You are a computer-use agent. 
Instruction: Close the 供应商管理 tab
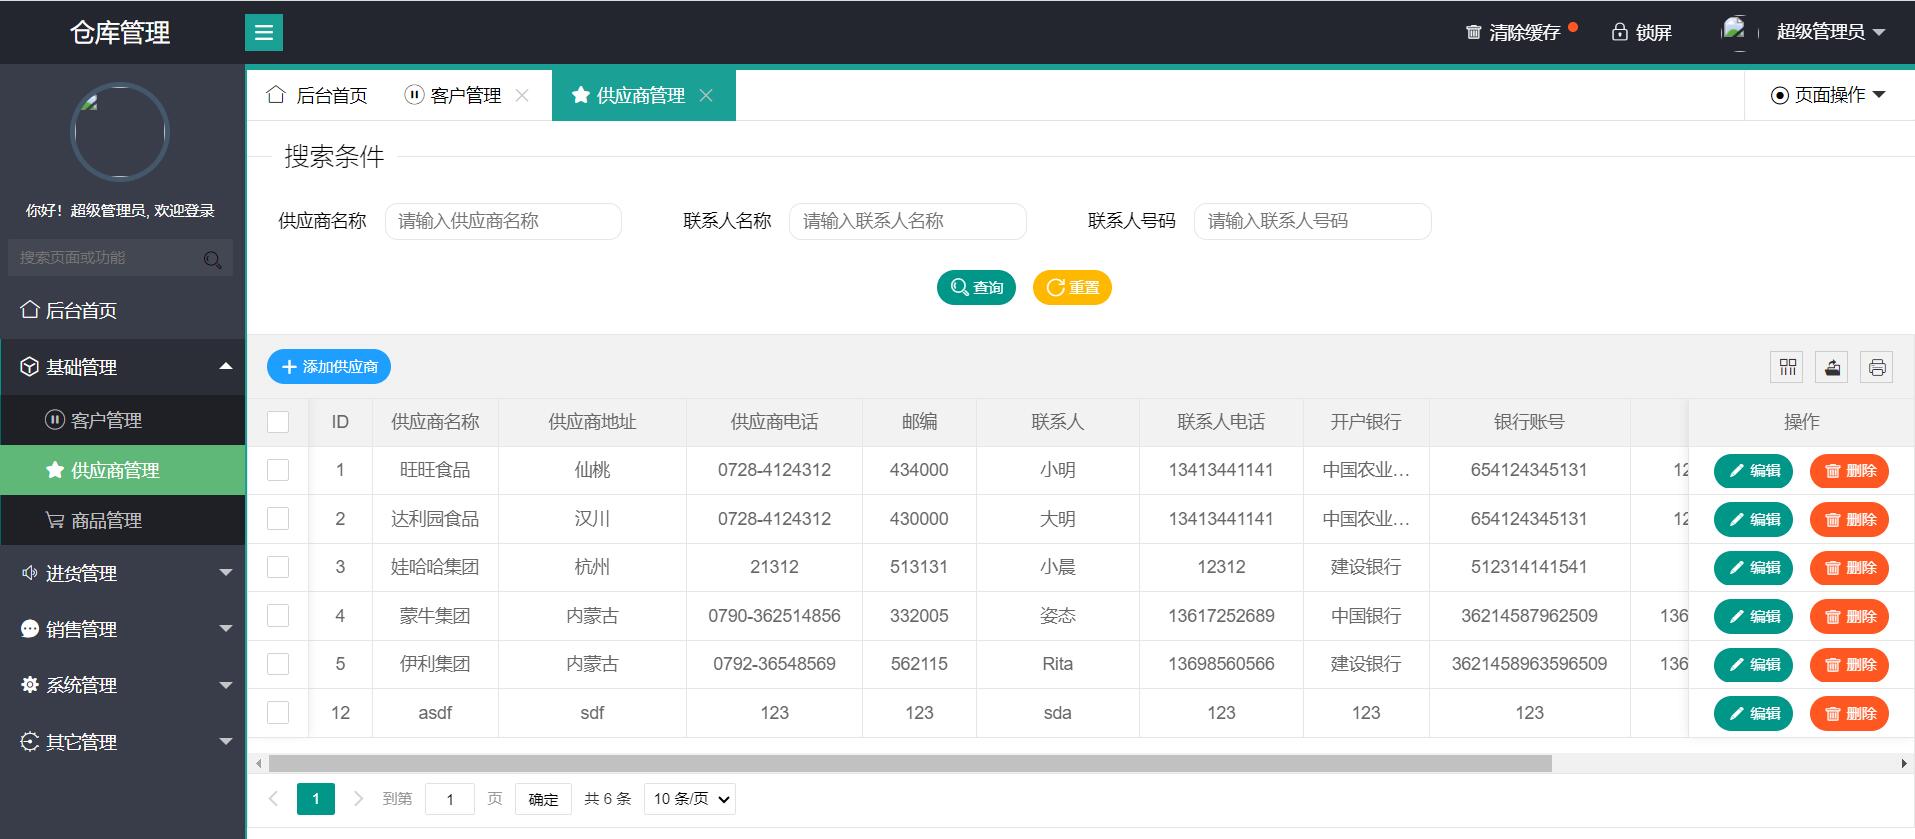pos(706,95)
